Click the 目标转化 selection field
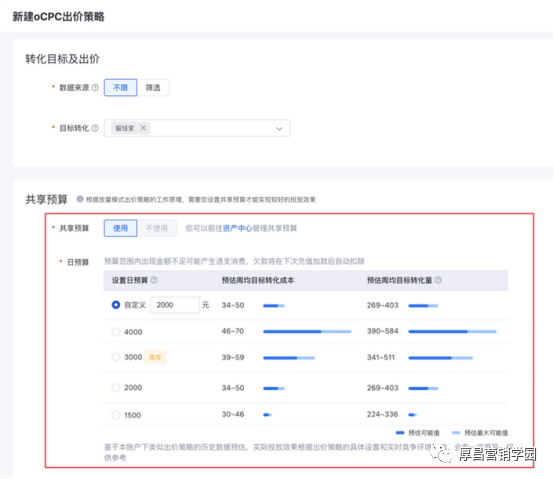 (197, 128)
